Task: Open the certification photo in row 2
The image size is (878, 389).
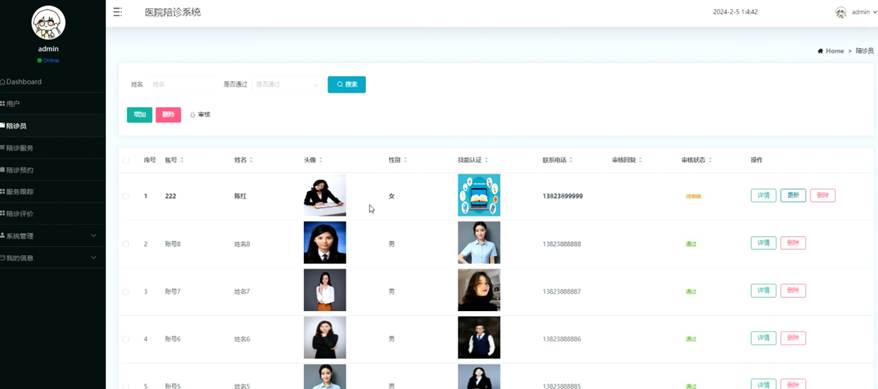Action: click(x=479, y=242)
